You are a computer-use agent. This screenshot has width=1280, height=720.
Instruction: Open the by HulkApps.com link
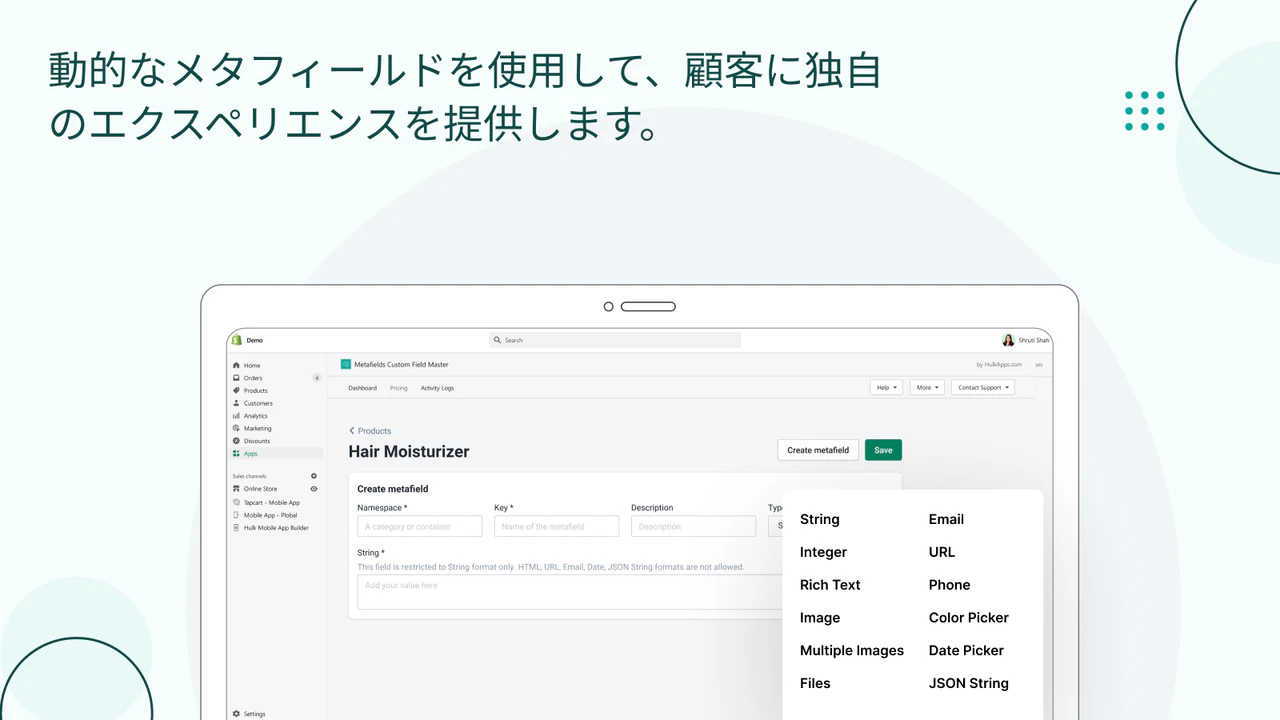pos(999,365)
